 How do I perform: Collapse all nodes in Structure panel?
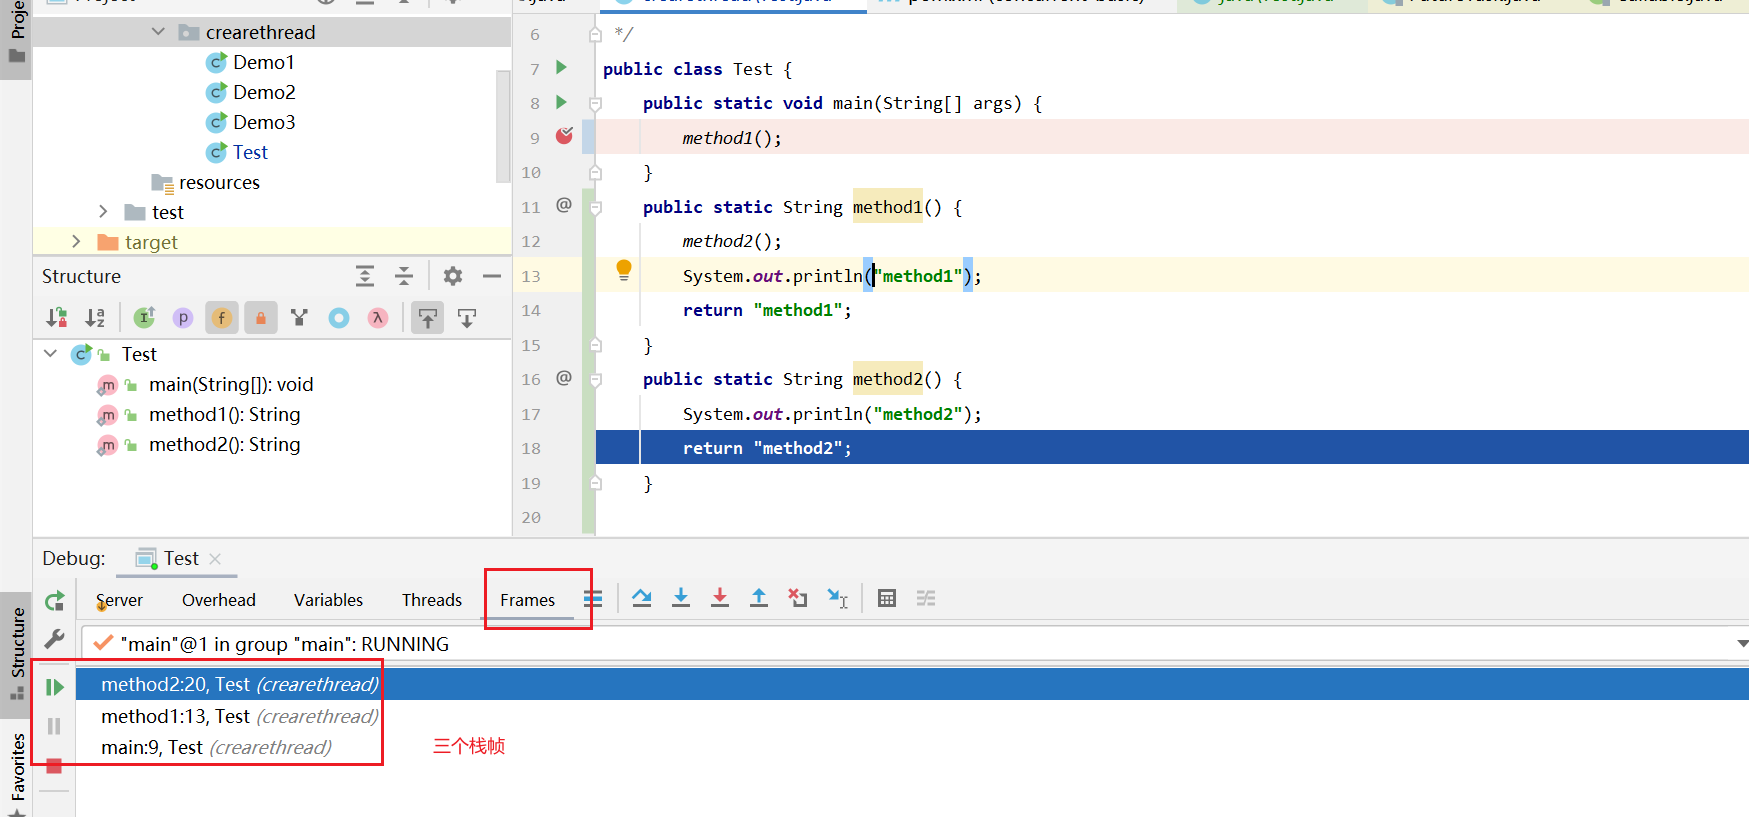pos(404,276)
